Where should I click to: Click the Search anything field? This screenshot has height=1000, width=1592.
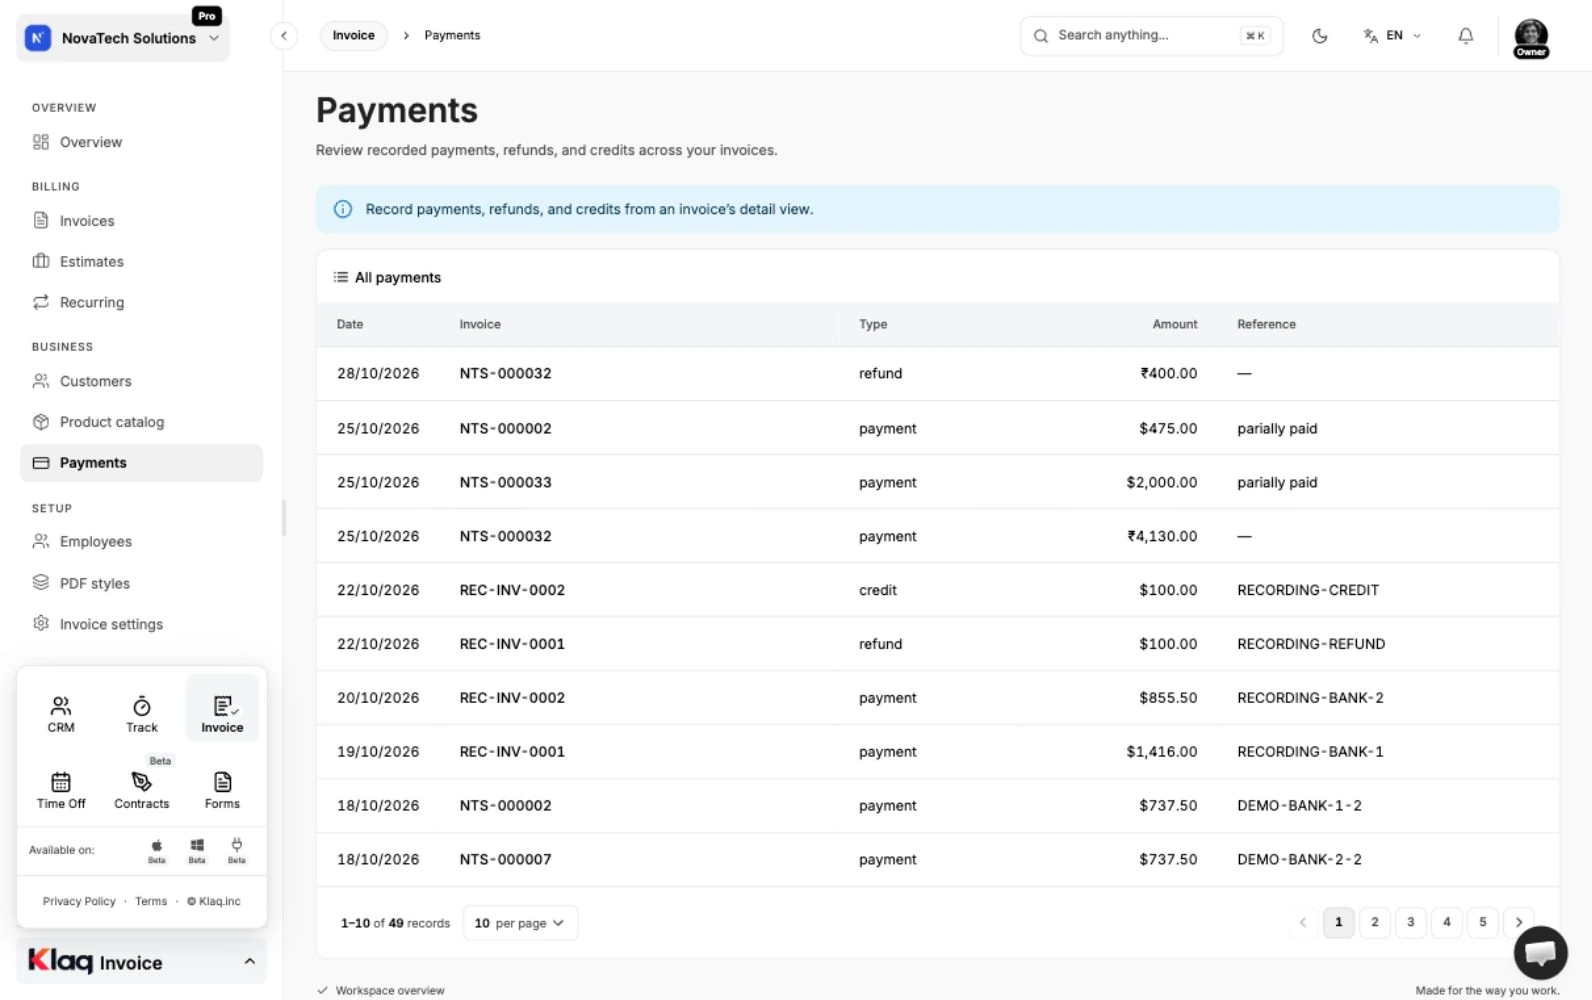pyautogui.click(x=1151, y=36)
